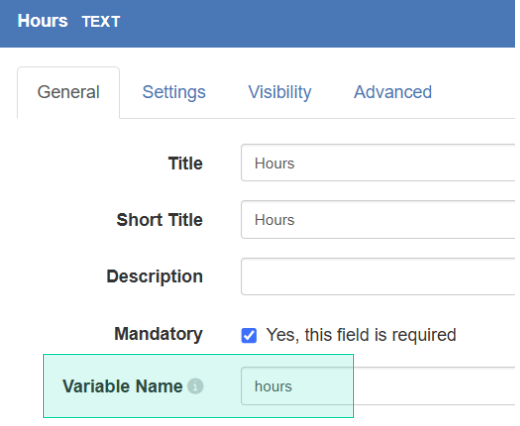Click the empty Description field
The width and height of the screenshot is (520, 426).
[x=378, y=276]
